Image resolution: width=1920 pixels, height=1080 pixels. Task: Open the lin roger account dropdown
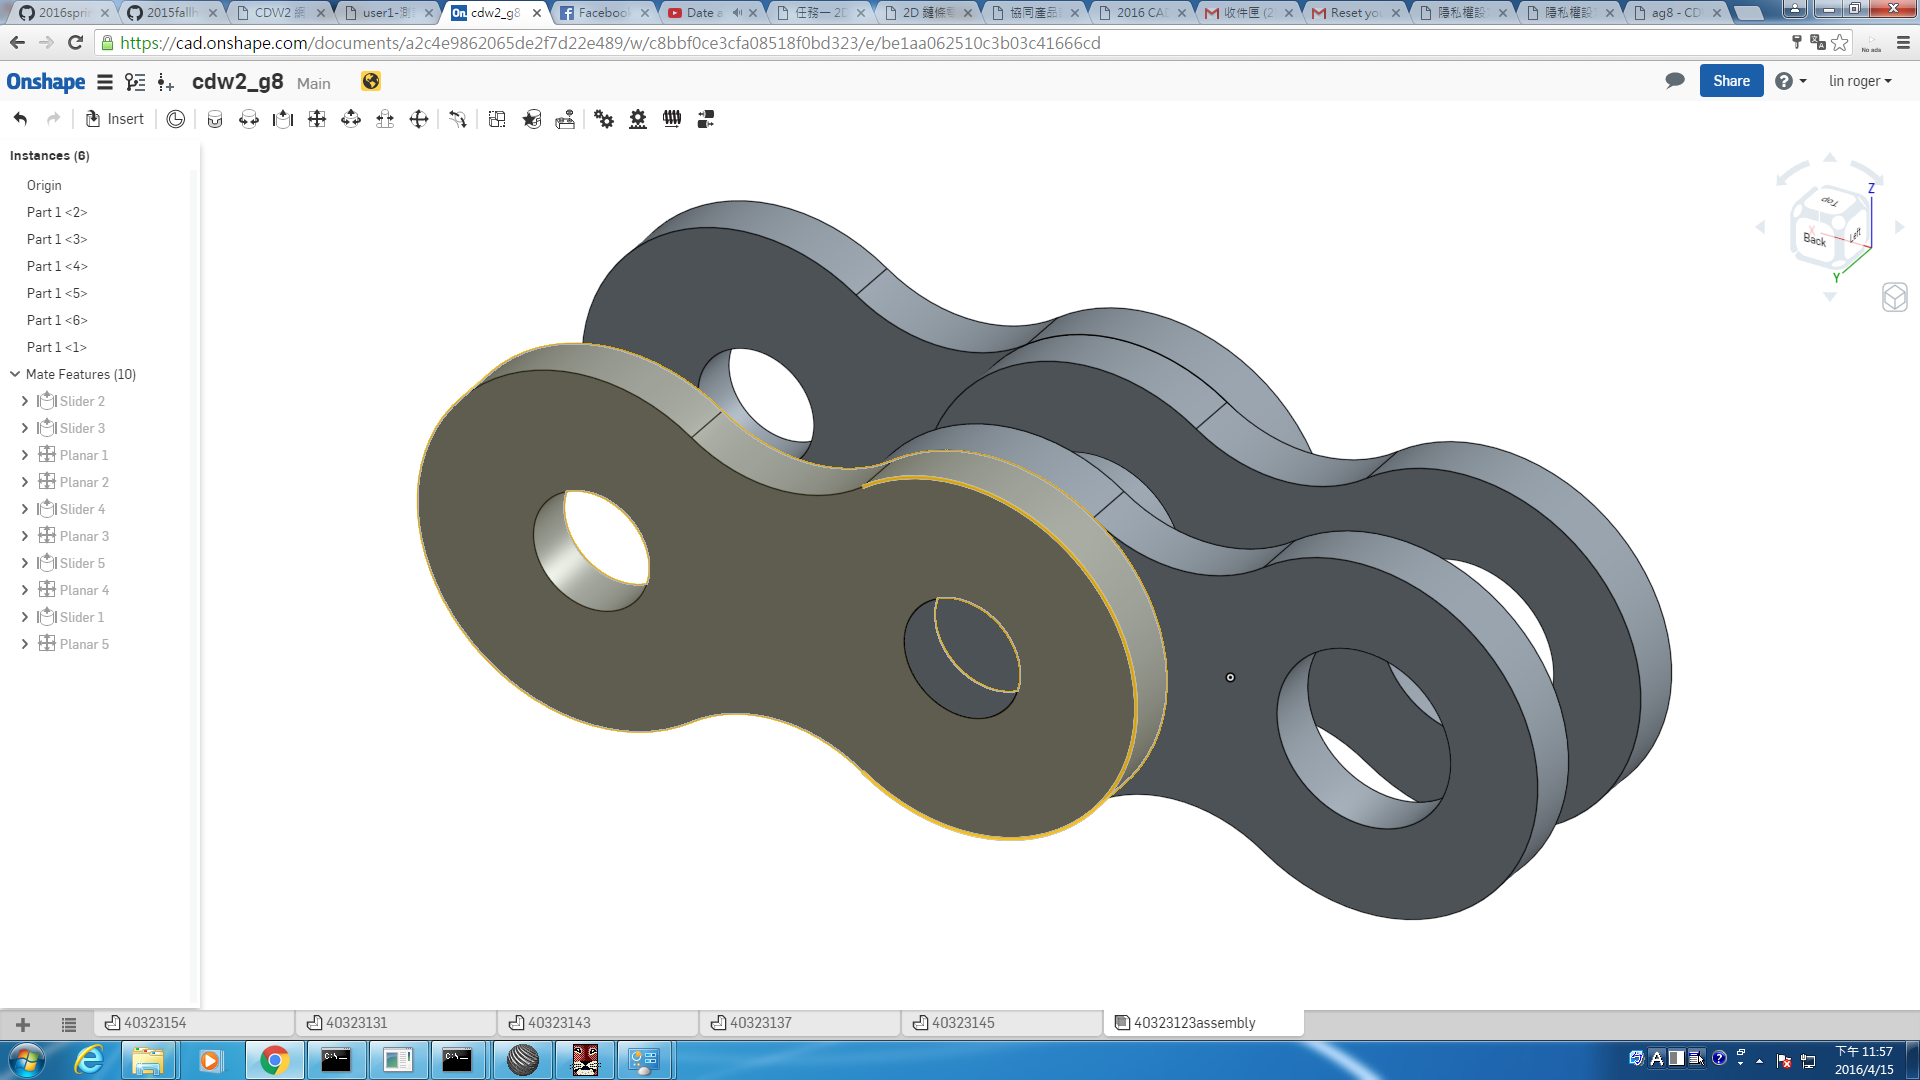(1860, 81)
